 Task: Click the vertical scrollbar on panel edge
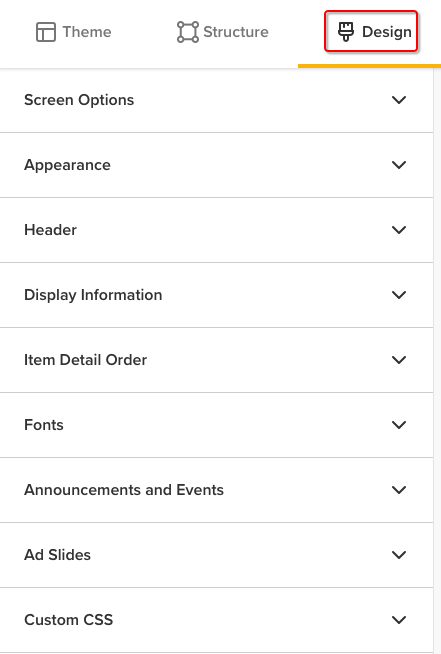[437, 361]
